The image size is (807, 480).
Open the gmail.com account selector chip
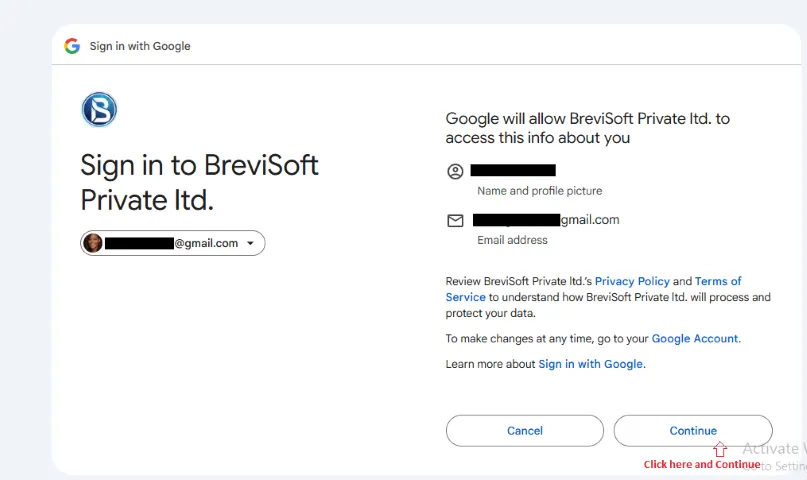click(173, 243)
